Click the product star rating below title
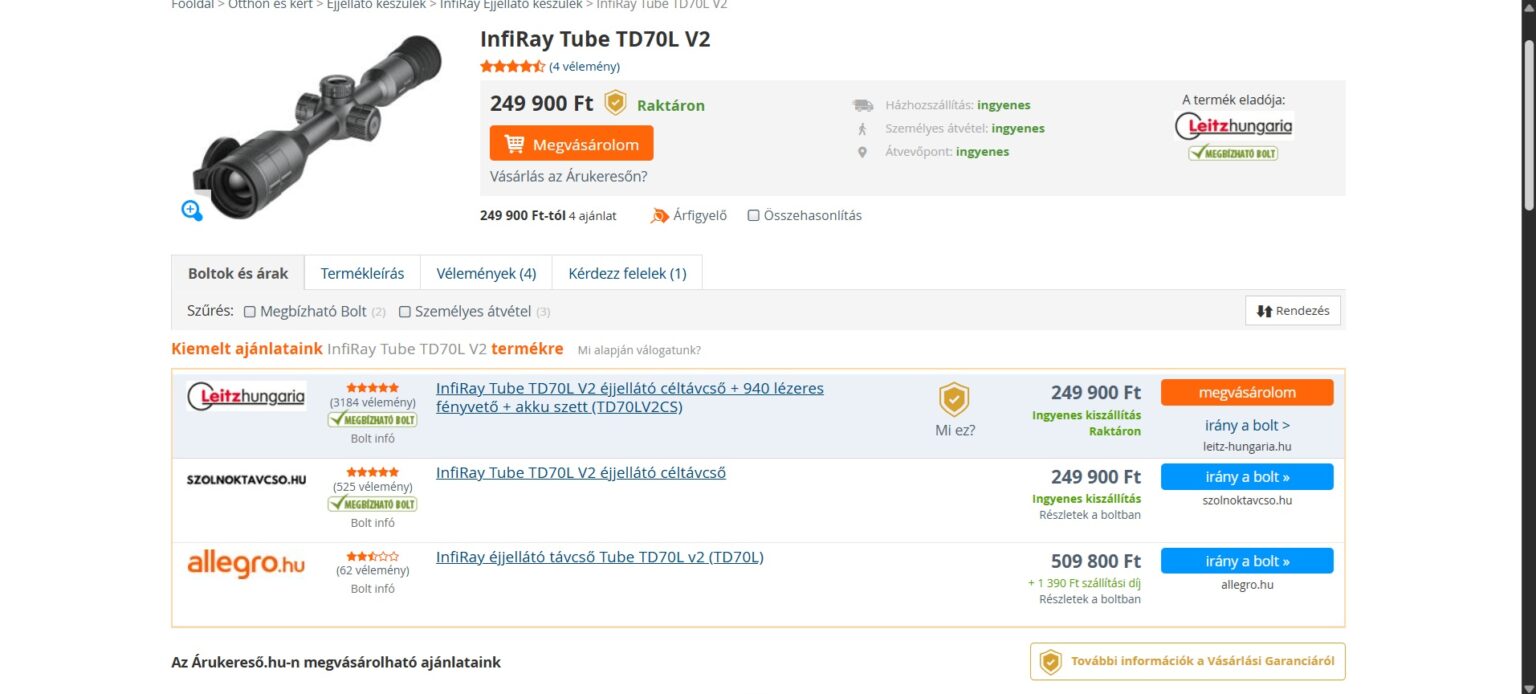Viewport: 1536px width, 694px height. 512,67
